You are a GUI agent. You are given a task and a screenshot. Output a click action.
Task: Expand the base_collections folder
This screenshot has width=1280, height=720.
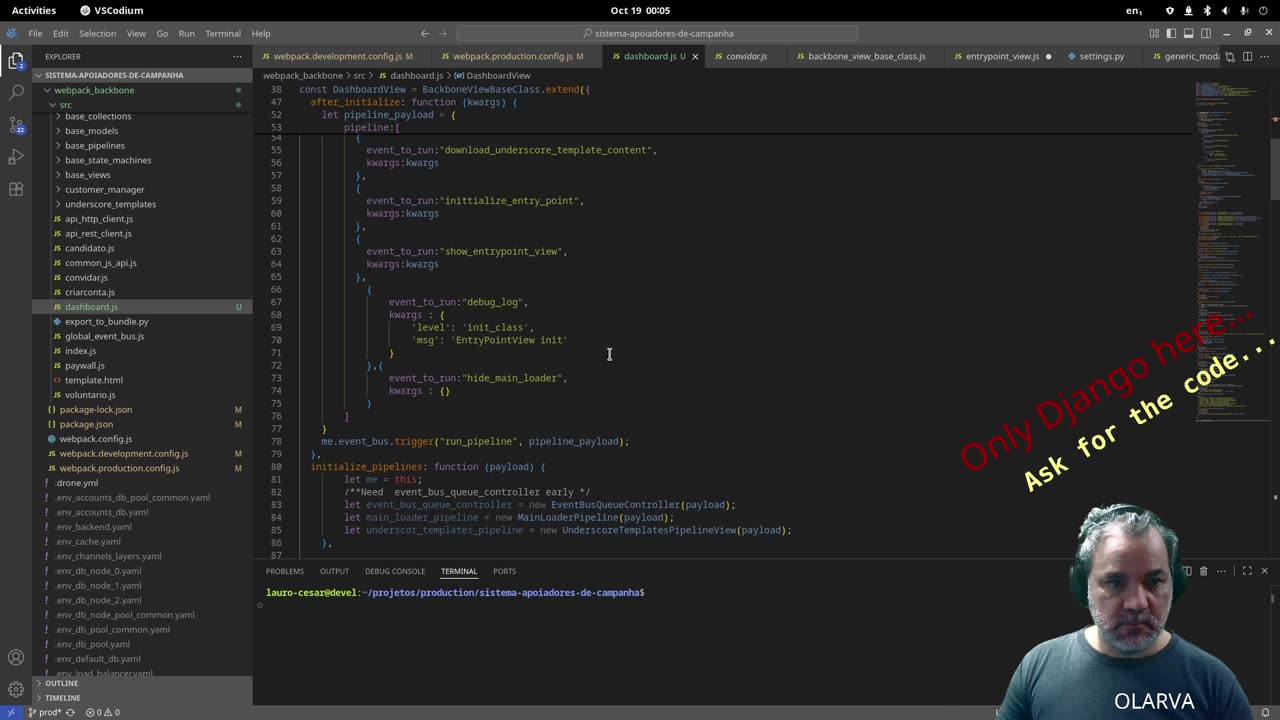[x=97, y=116]
